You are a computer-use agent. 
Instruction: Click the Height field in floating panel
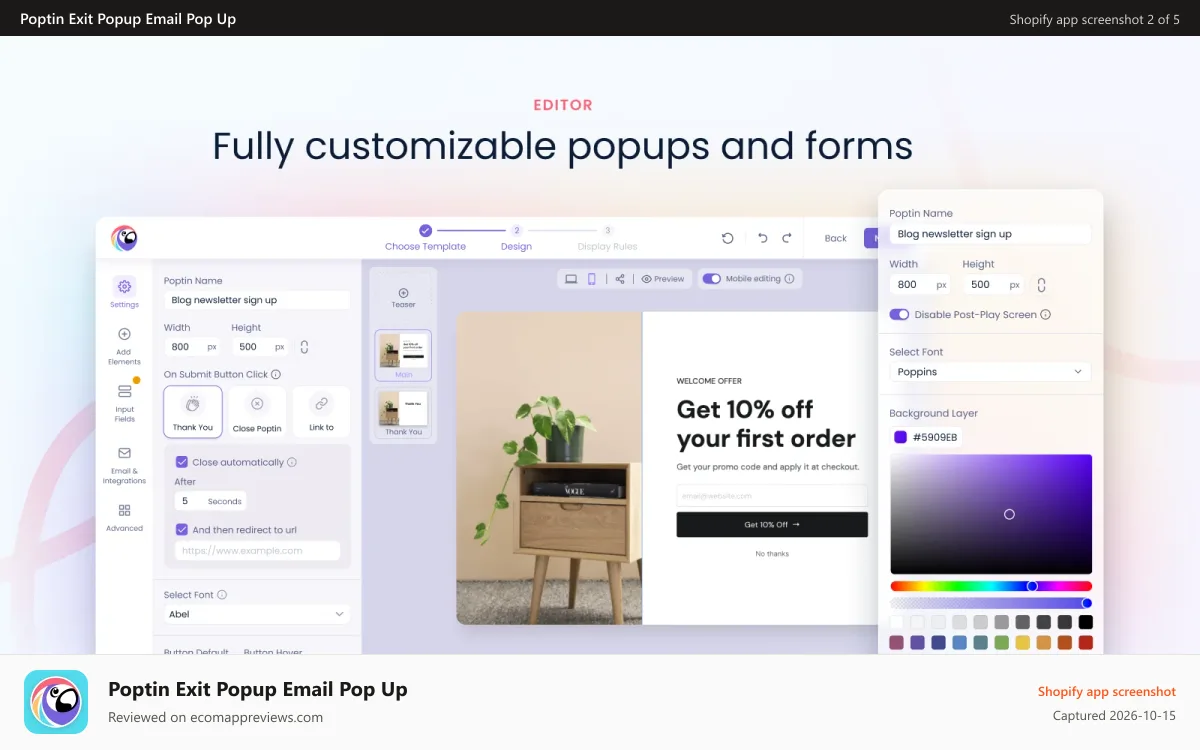click(x=994, y=285)
